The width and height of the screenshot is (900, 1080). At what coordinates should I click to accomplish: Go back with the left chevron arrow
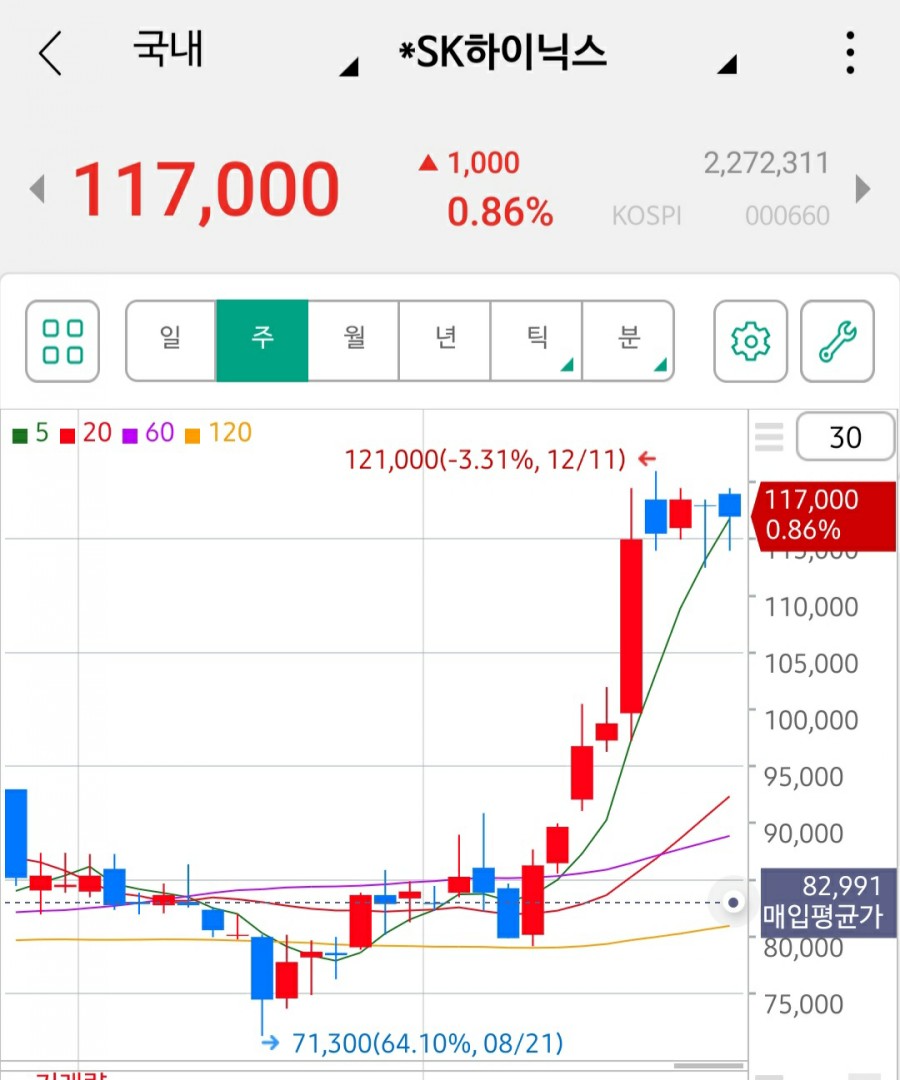coord(50,52)
